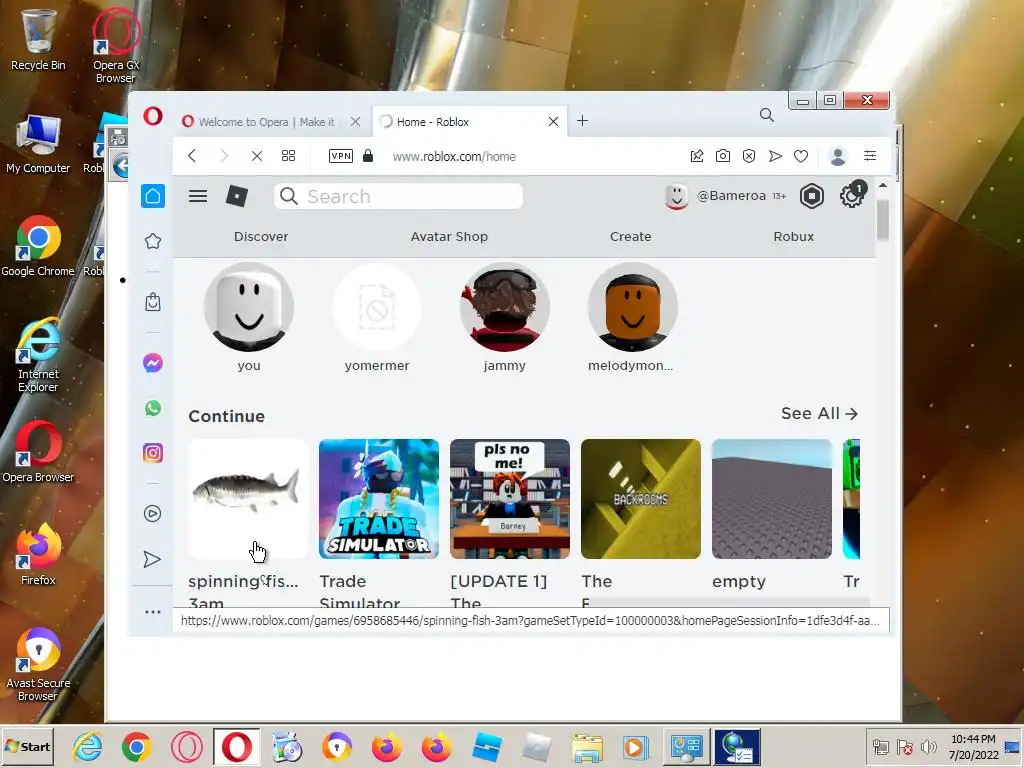Go to the Discover section
Viewport: 1024px width, 768px height.
[x=261, y=236]
